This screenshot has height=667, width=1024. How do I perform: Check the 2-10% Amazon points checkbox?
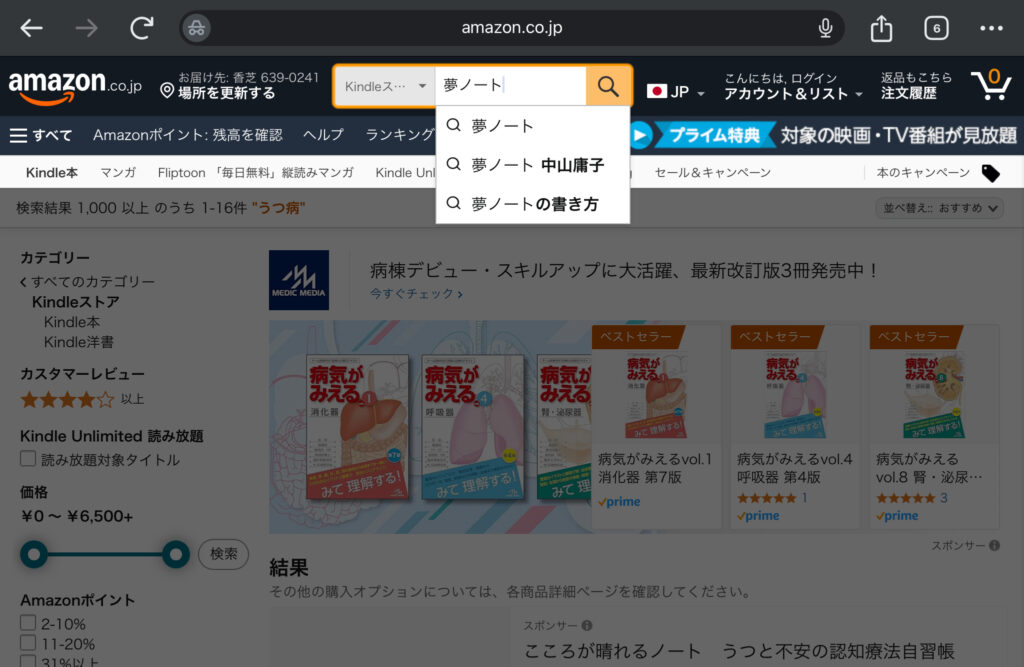(x=27, y=623)
